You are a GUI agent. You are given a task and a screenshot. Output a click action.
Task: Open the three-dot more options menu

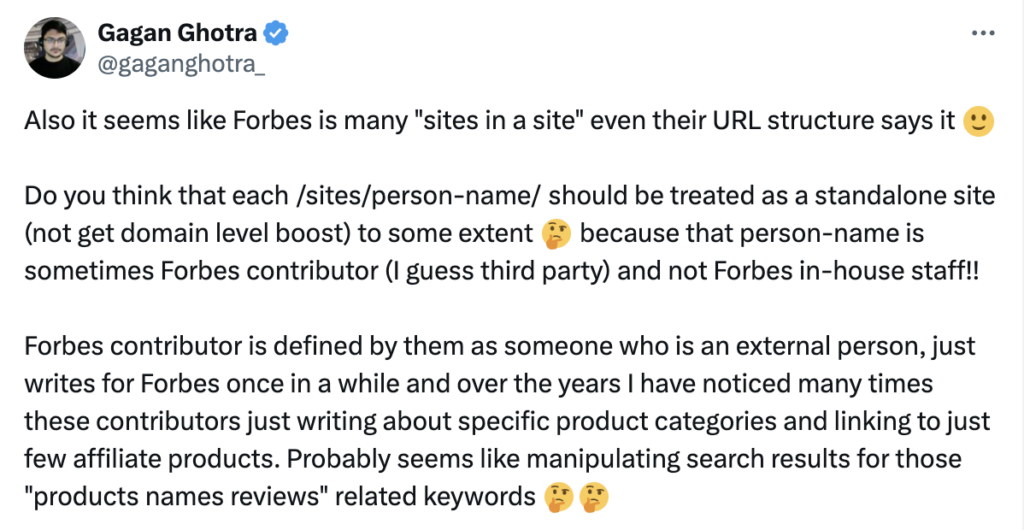[983, 33]
